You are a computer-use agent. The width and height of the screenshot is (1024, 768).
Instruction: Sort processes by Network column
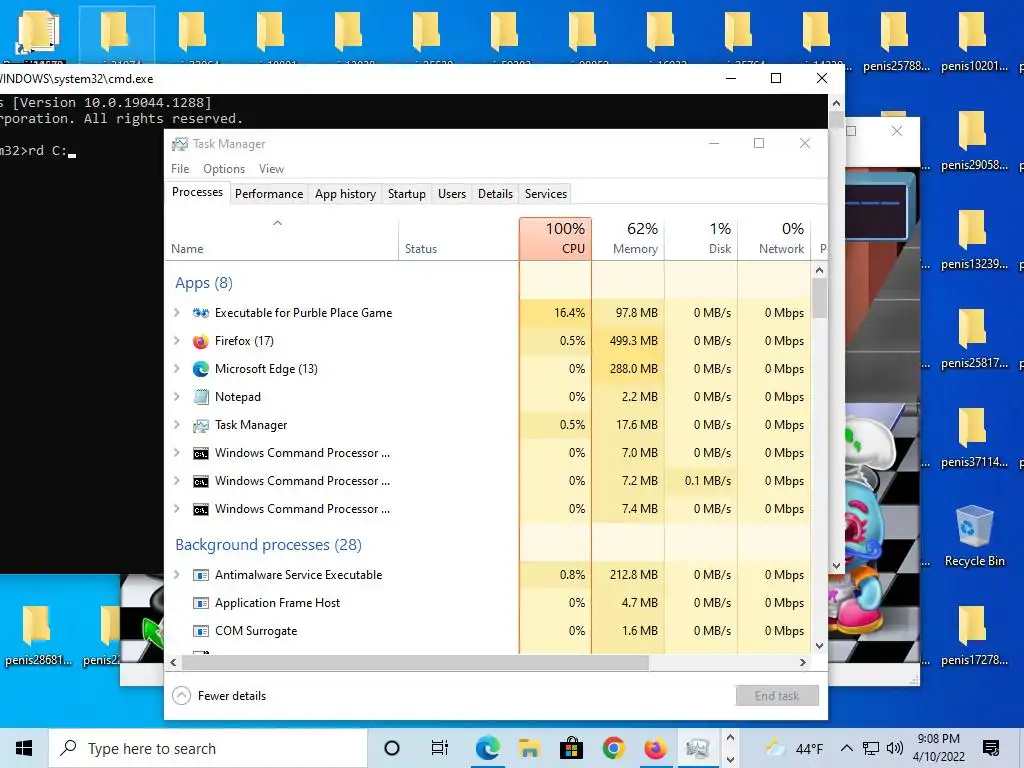click(x=775, y=238)
